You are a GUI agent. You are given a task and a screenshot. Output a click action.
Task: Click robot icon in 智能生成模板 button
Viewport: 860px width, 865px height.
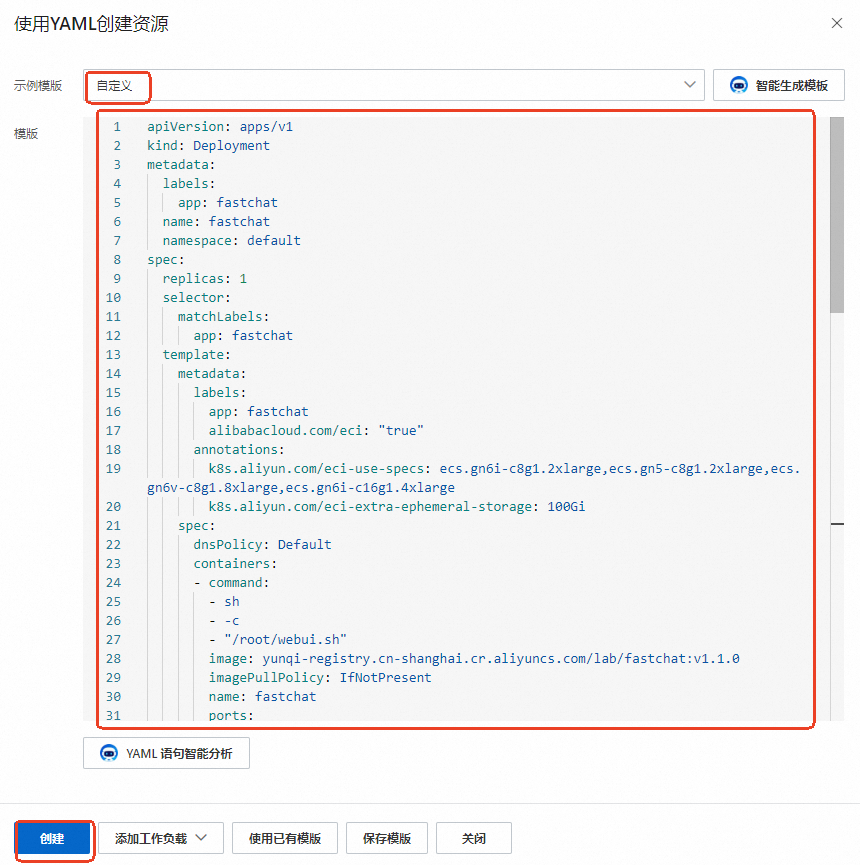click(x=739, y=85)
